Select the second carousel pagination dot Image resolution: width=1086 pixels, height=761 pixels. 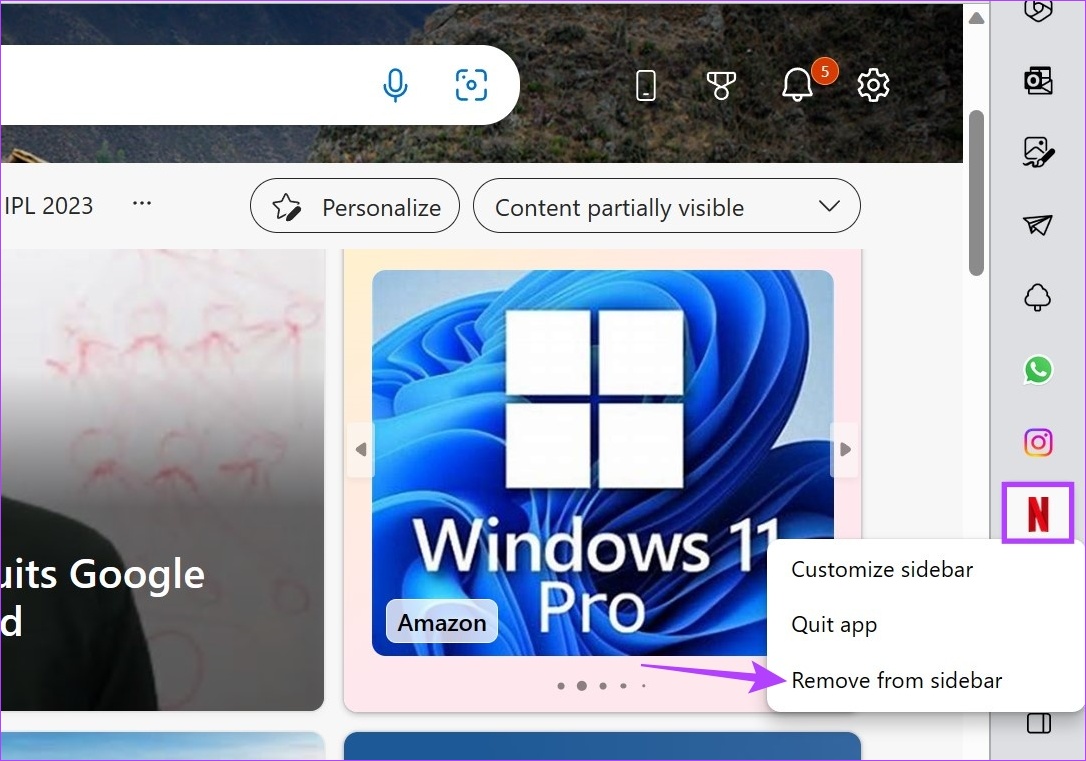(582, 686)
